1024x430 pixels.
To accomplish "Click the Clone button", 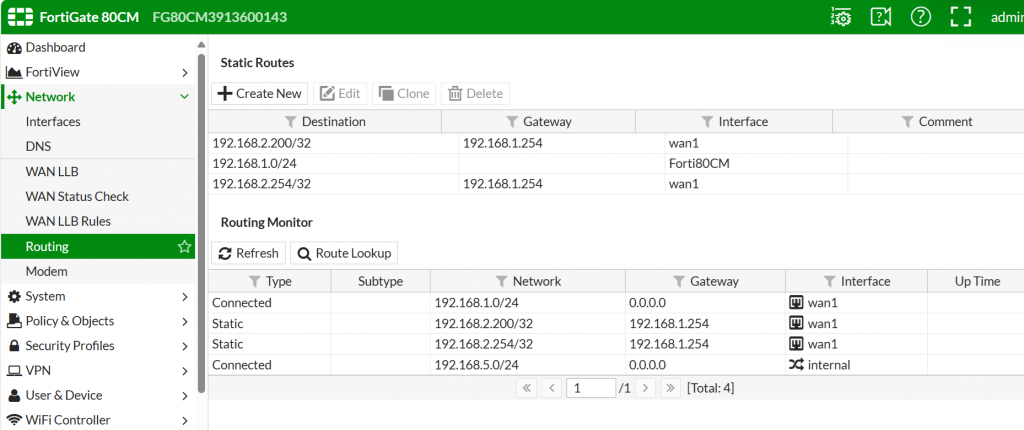I will tap(404, 93).
